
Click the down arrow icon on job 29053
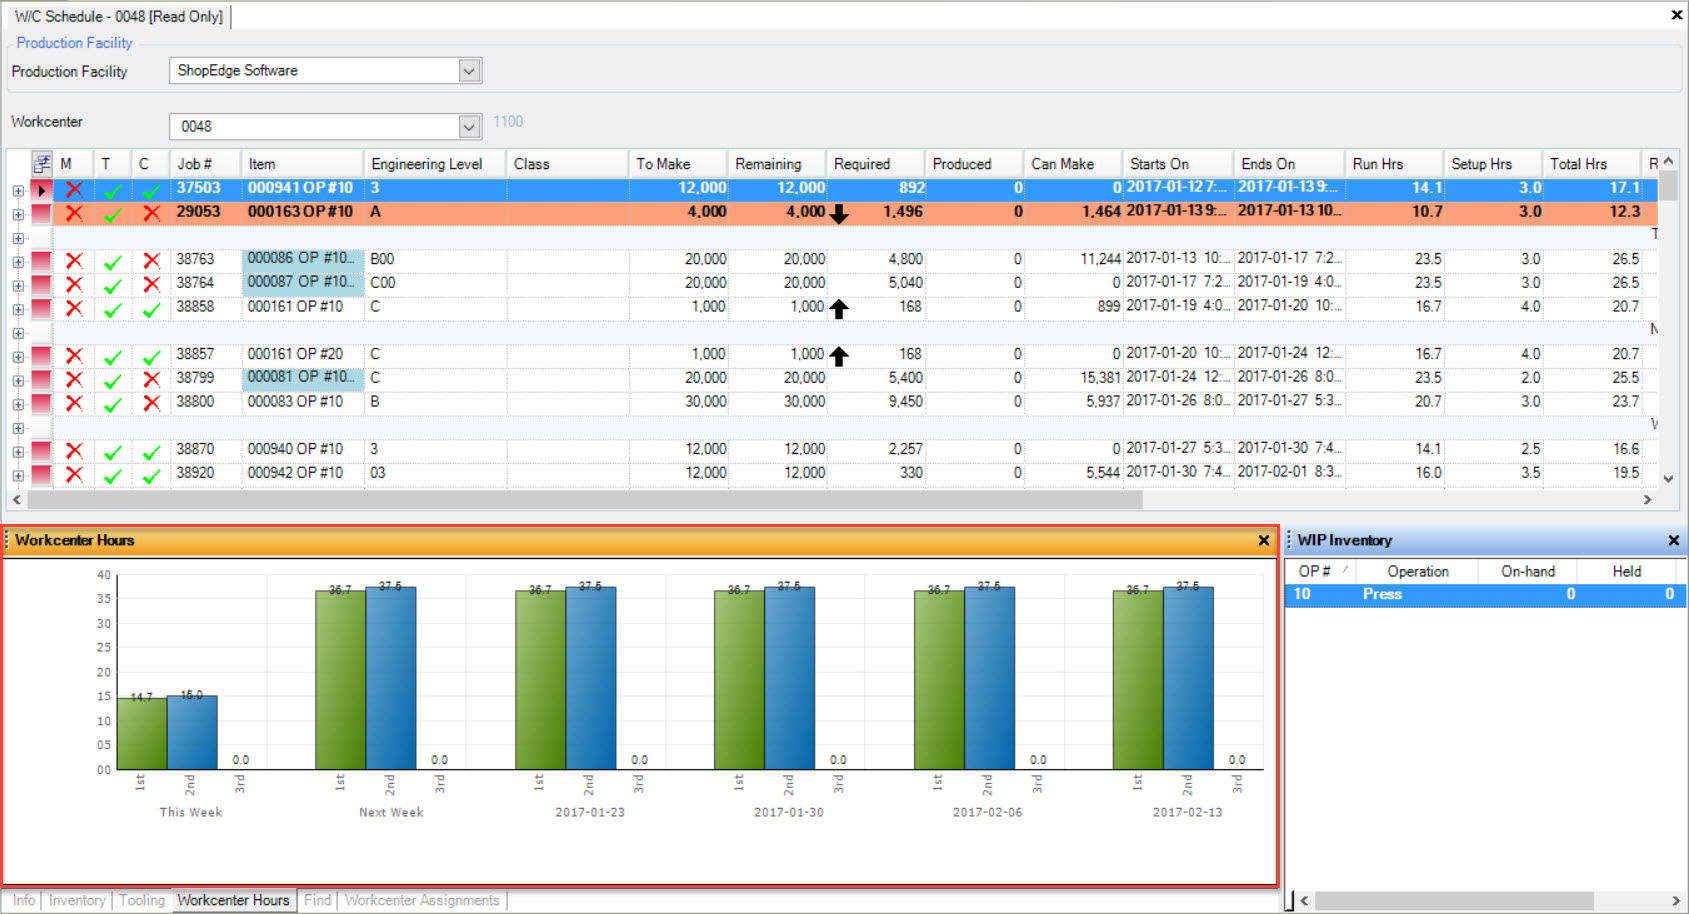(x=839, y=213)
